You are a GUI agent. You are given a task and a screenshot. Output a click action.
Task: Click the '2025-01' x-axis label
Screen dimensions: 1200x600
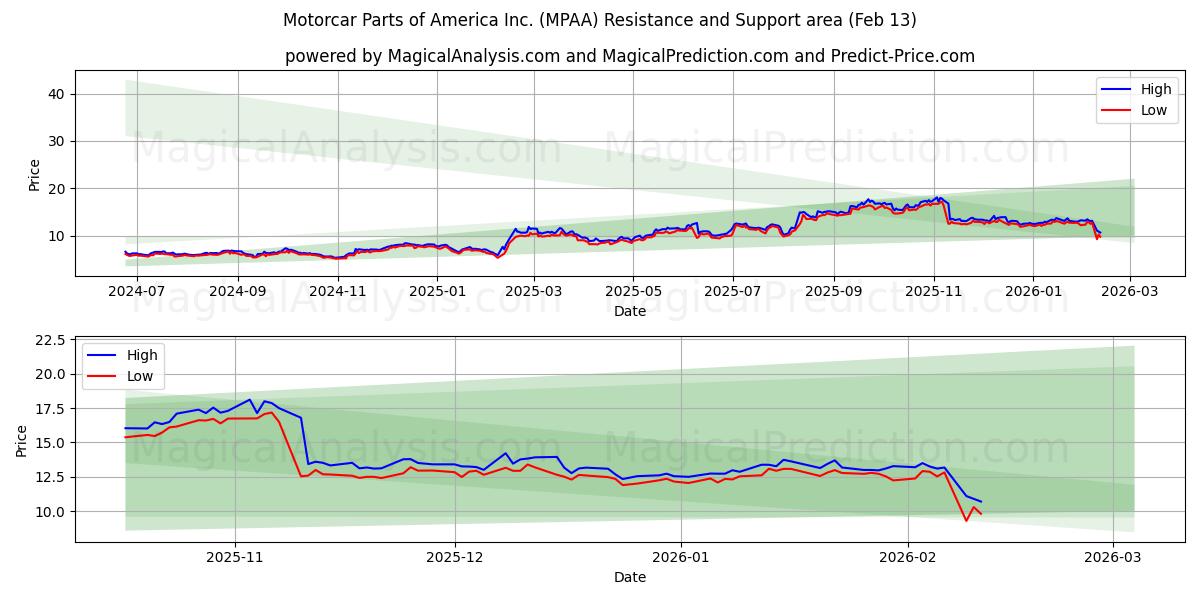click(438, 291)
